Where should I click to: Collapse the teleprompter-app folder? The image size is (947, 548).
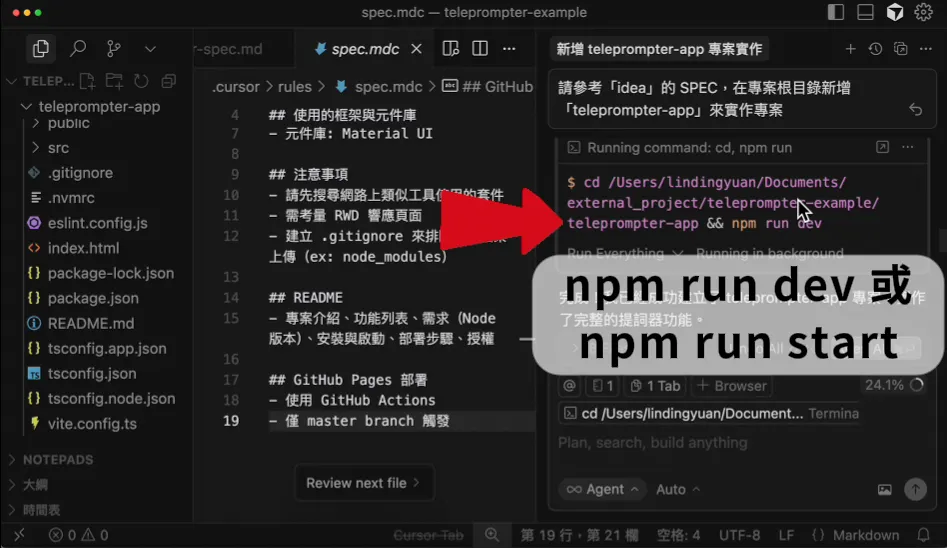pyautogui.click(x=93, y=106)
